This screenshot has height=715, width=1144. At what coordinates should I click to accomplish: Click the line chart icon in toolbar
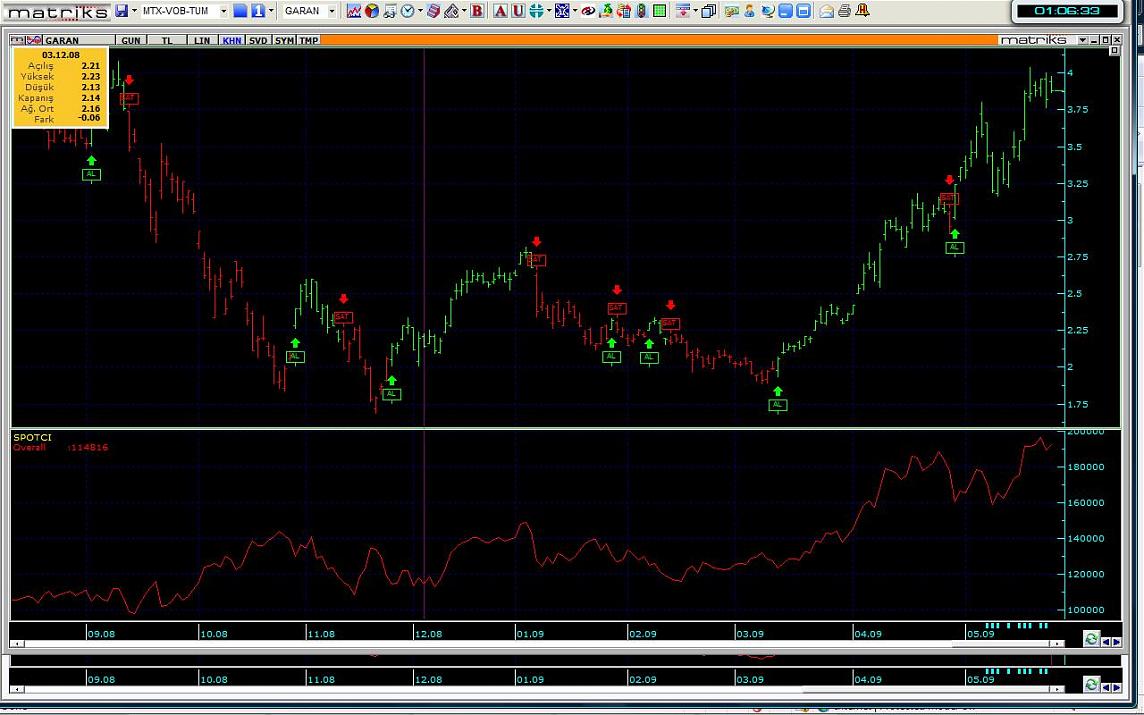pyautogui.click(x=354, y=11)
